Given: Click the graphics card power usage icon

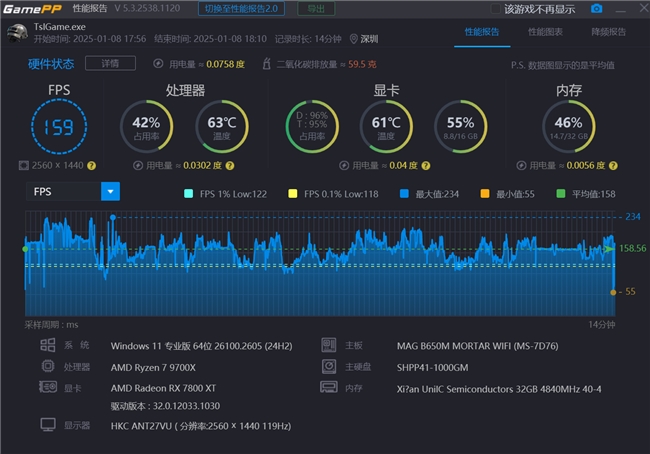Looking at the screenshot, I should pos(344,166).
